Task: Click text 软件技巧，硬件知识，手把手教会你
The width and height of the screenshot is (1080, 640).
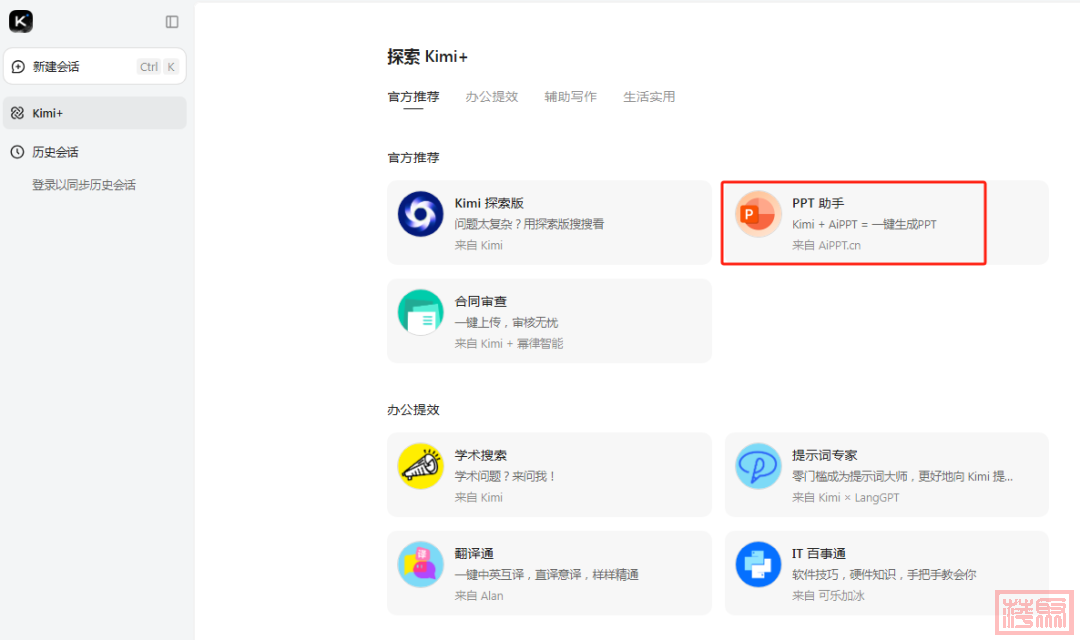Action: [x=884, y=575]
